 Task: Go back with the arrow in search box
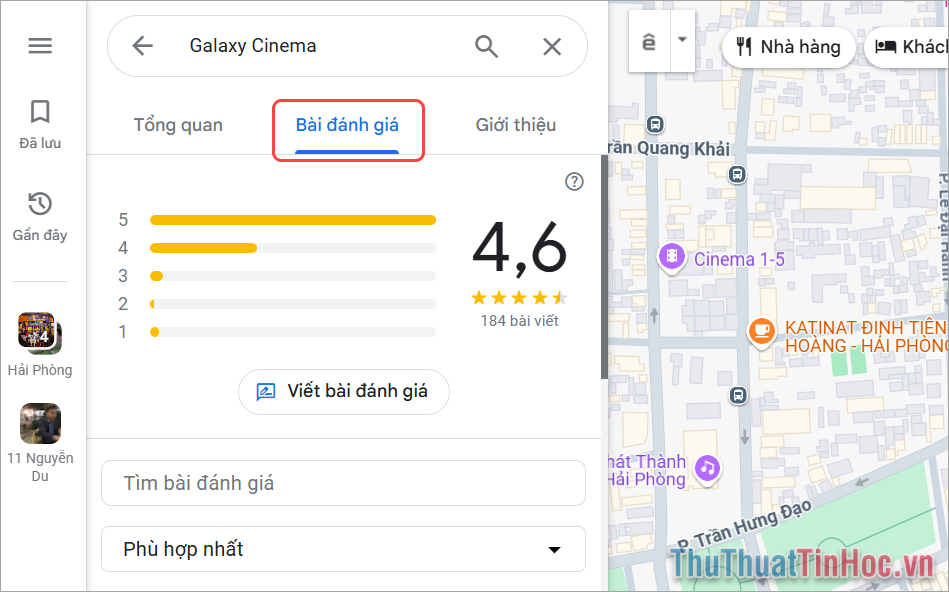coord(143,46)
